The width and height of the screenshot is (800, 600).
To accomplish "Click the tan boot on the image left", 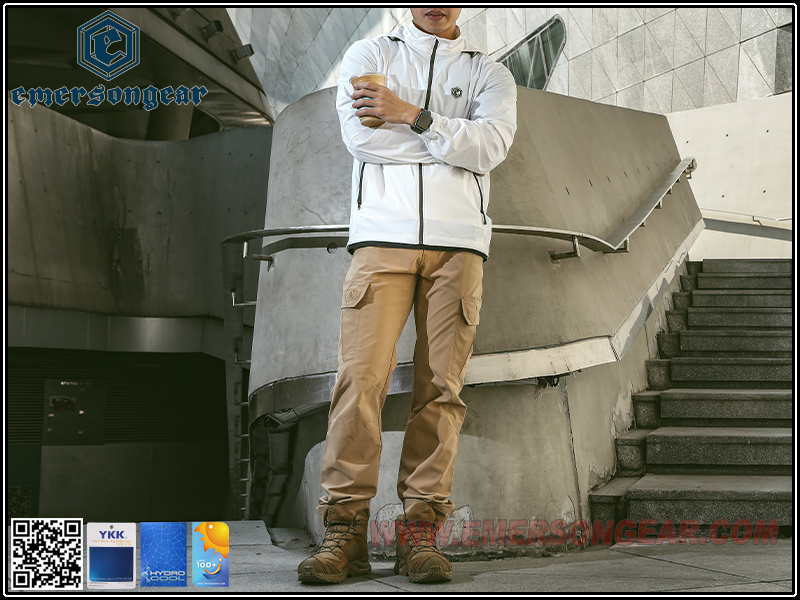I will (x=336, y=550).
